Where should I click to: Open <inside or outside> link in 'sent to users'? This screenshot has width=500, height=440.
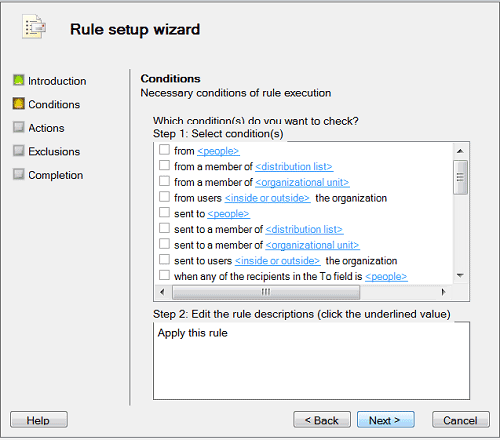(x=278, y=261)
